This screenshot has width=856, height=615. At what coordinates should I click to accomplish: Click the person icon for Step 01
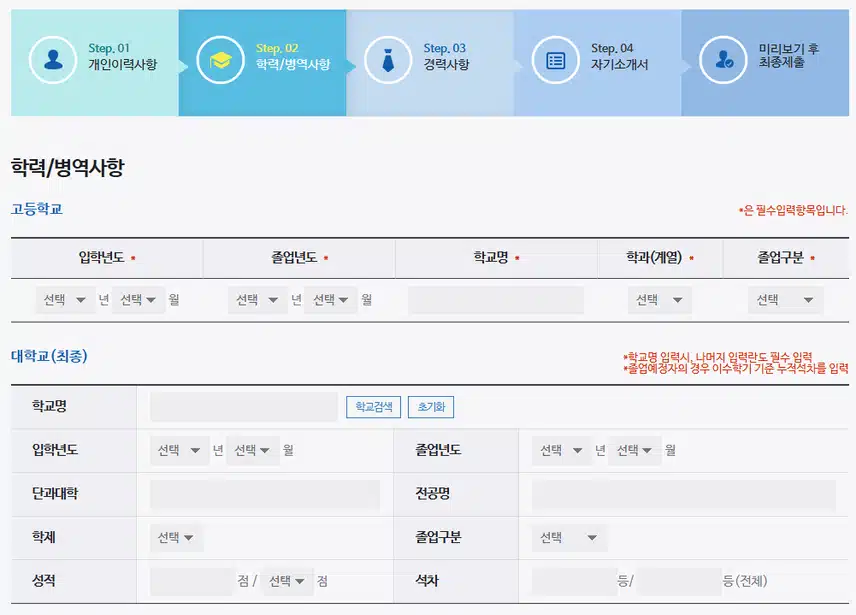point(53,60)
